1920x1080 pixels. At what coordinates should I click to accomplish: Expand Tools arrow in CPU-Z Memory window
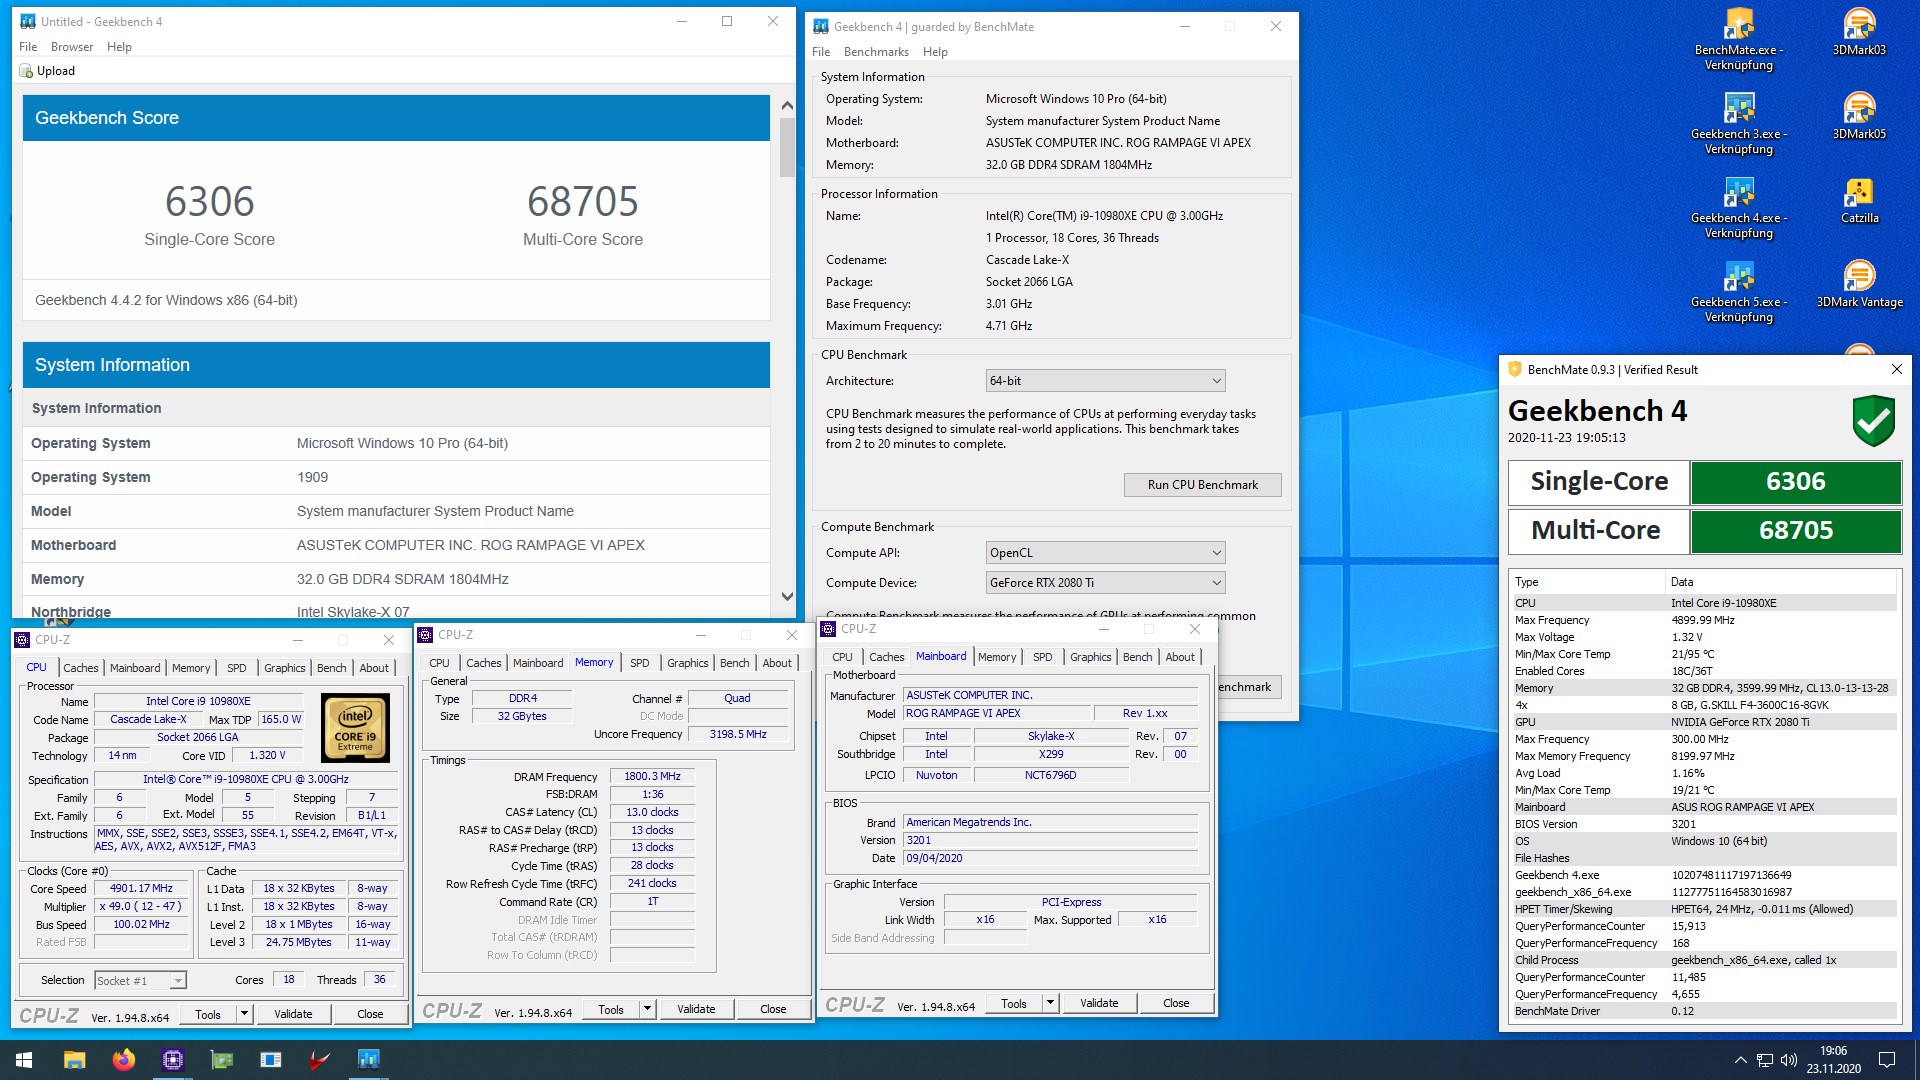tap(647, 1010)
